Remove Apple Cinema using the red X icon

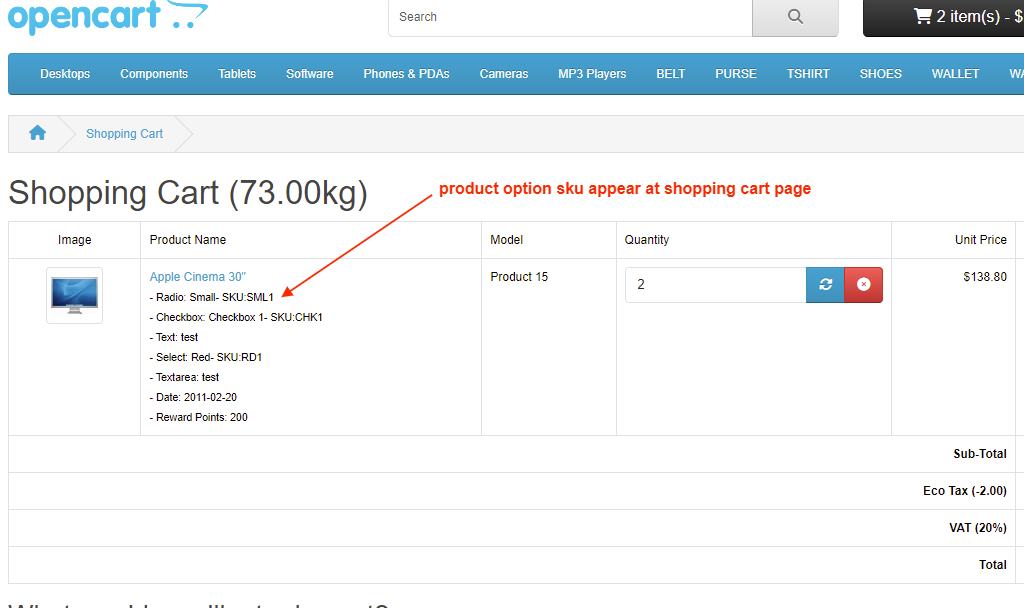863,284
